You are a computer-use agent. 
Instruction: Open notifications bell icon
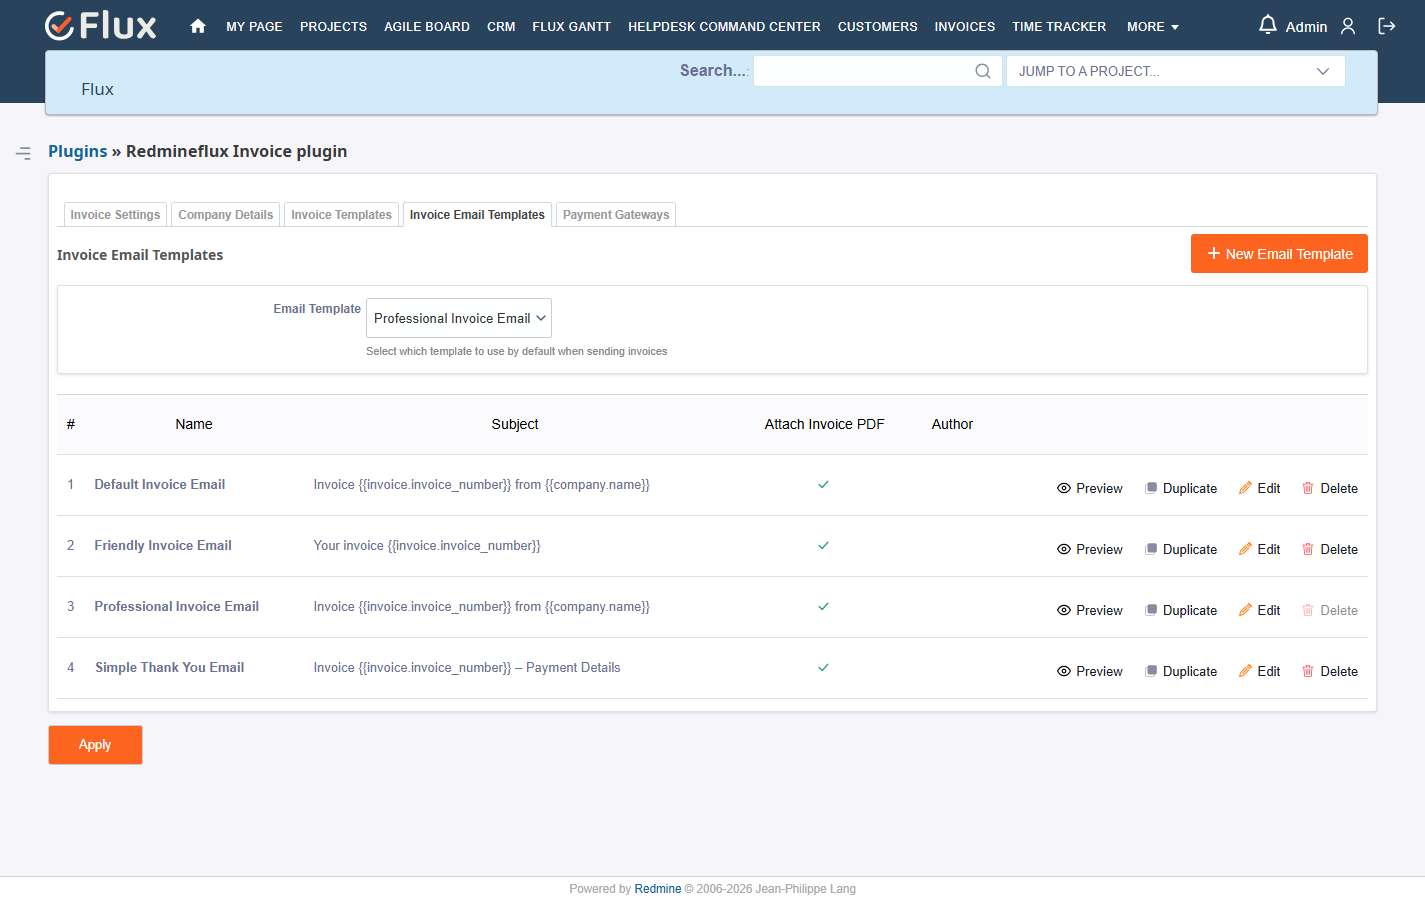1267,25
